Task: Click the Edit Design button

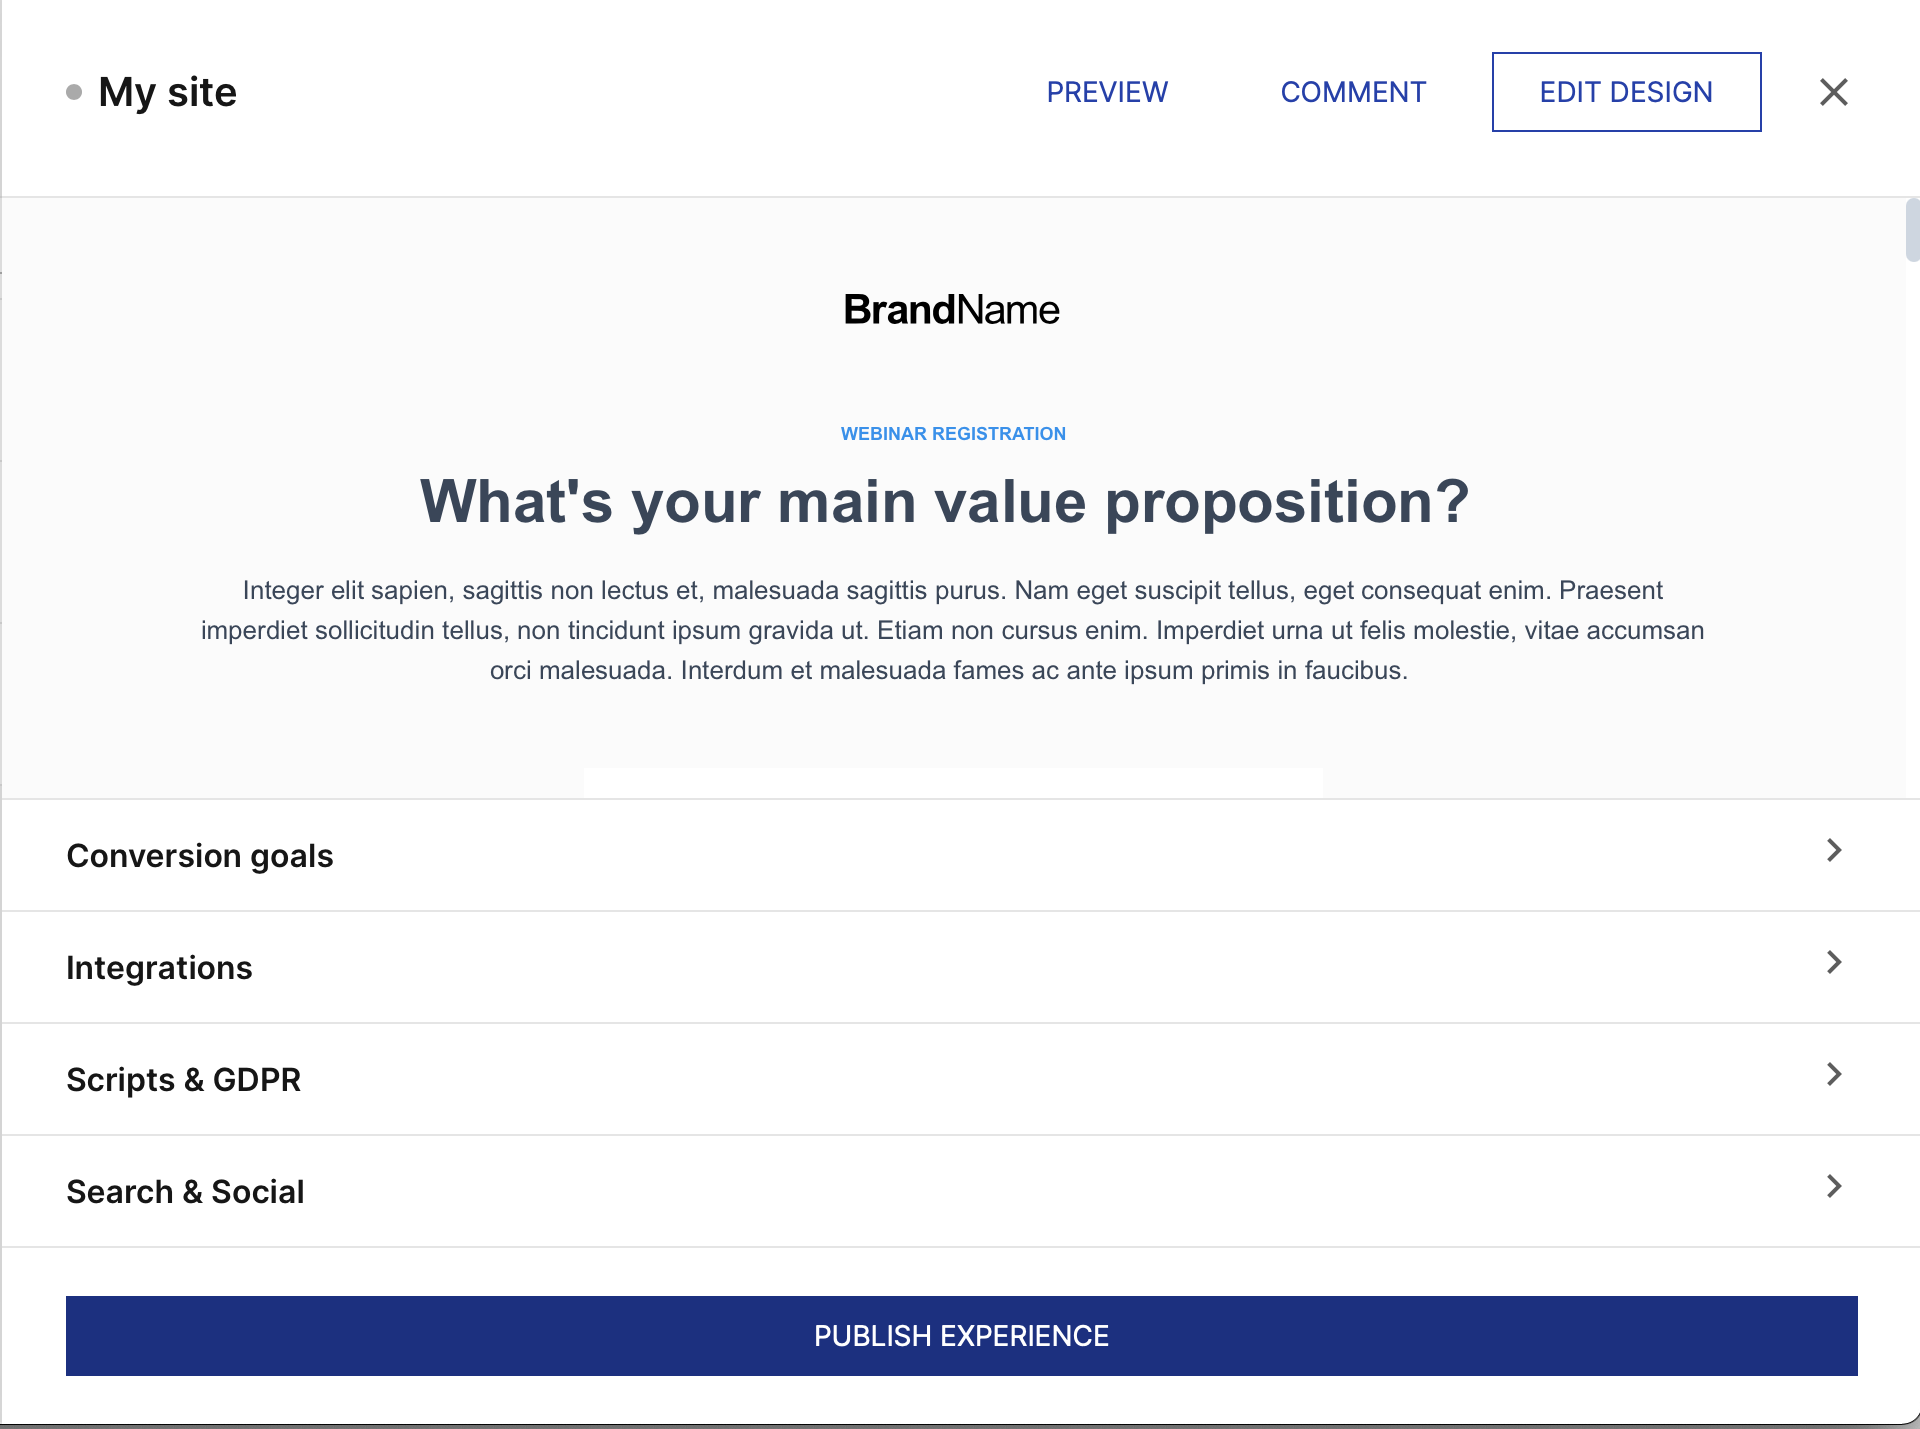Action: tap(1626, 92)
